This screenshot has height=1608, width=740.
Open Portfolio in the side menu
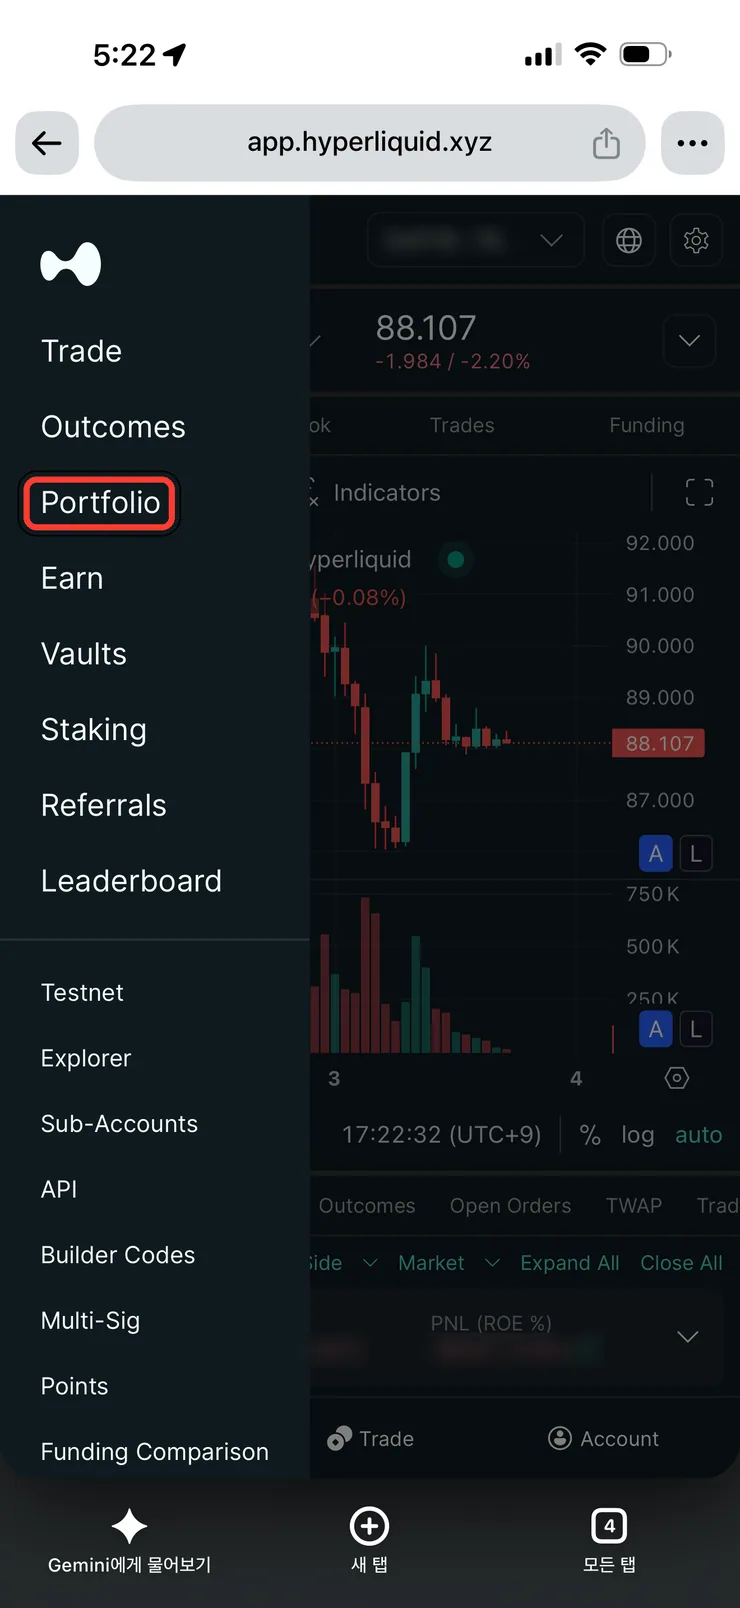tap(100, 502)
